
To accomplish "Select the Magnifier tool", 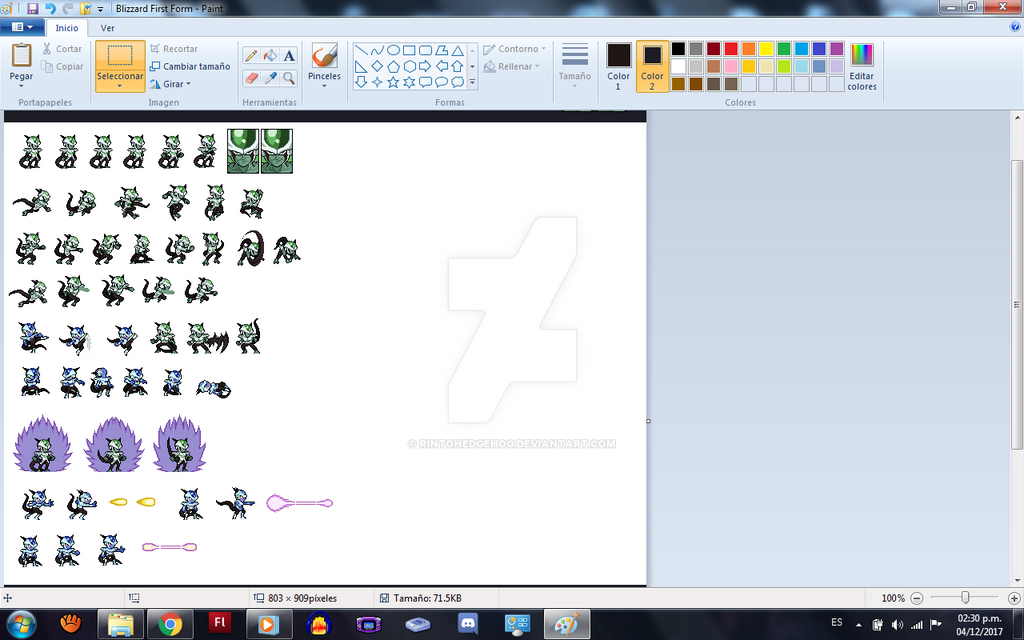I will tap(289, 78).
